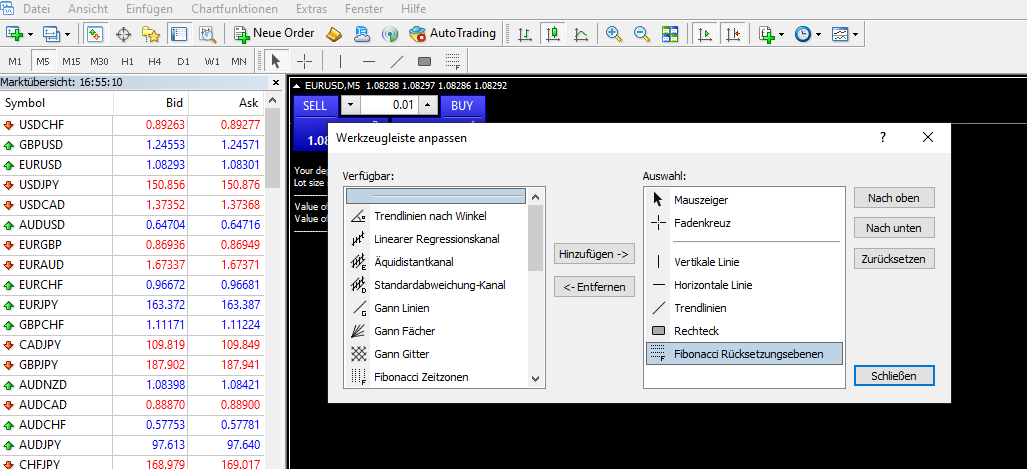1027x469 pixels.
Task: Reset toolbar with Zurücksetzen button
Action: [x=894, y=259]
